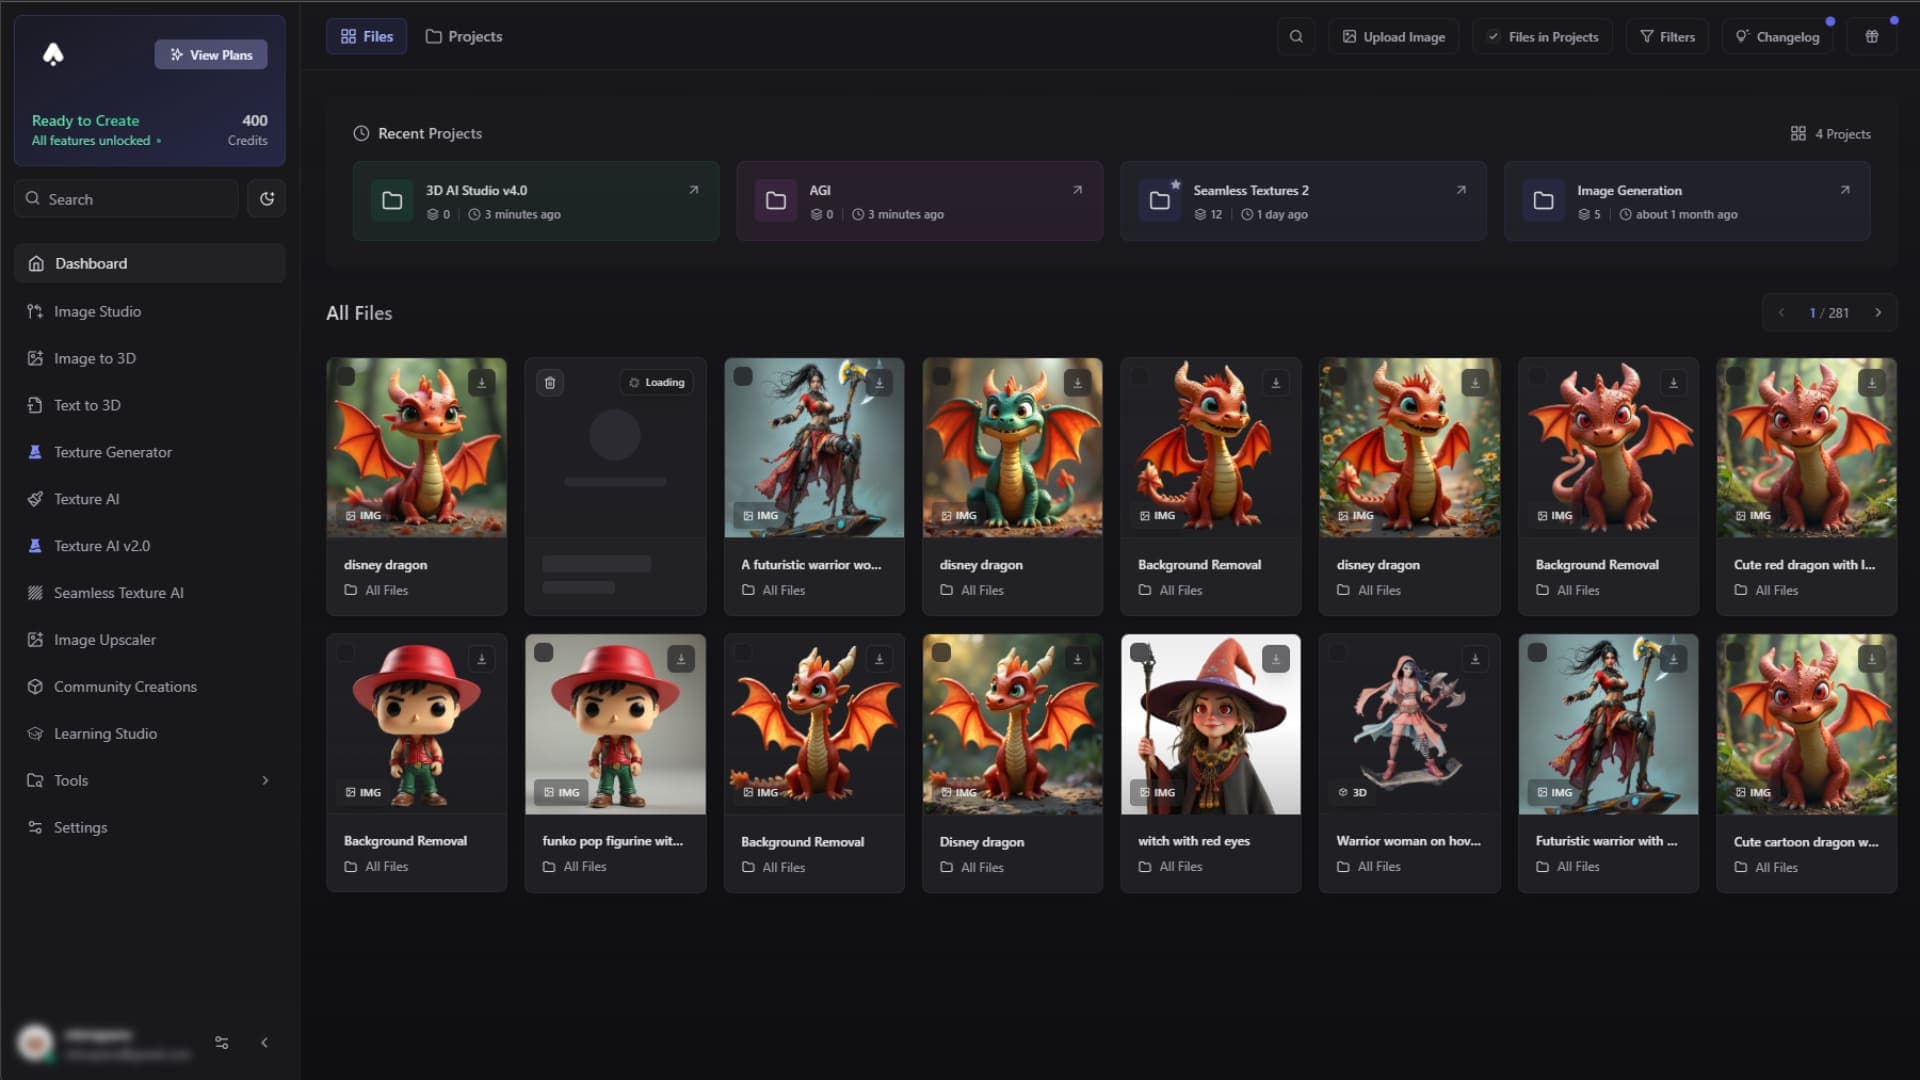This screenshot has width=1920, height=1080.
Task: Click the Files tab
Action: pyautogui.click(x=367, y=36)
